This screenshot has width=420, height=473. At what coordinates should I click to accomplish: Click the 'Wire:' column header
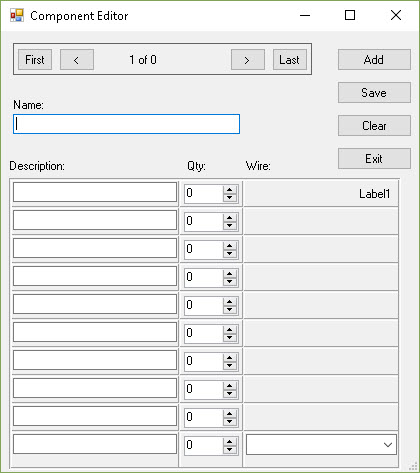coord(258,166)
